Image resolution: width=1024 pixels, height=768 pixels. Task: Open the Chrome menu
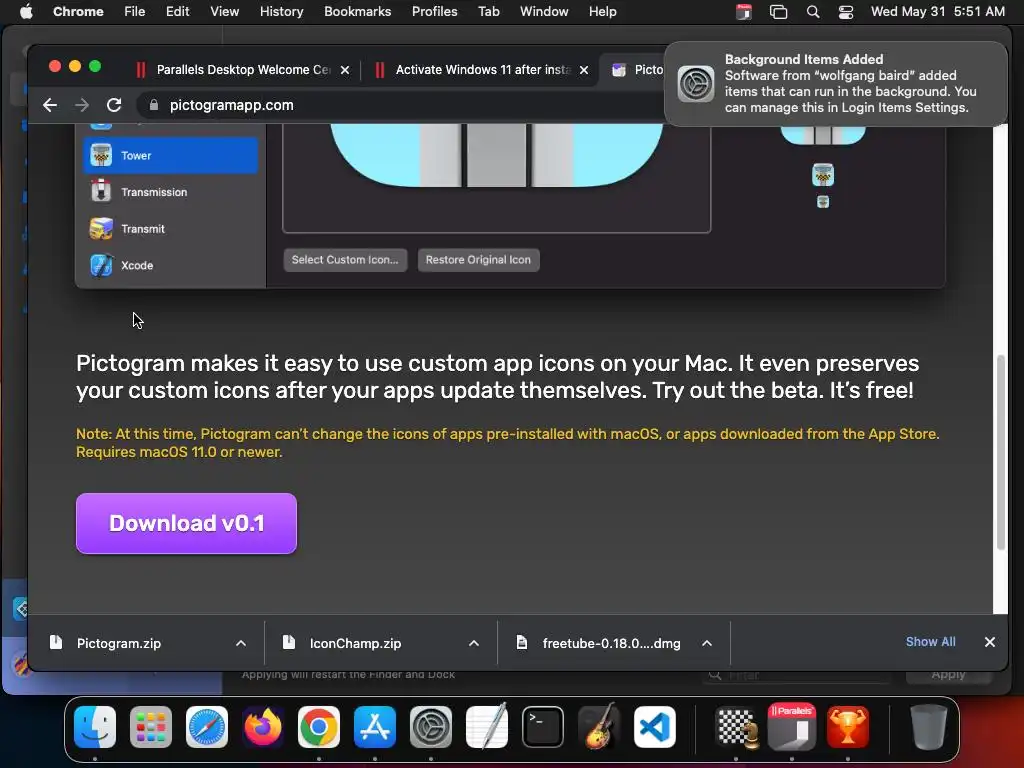click(x=78, y=12)
